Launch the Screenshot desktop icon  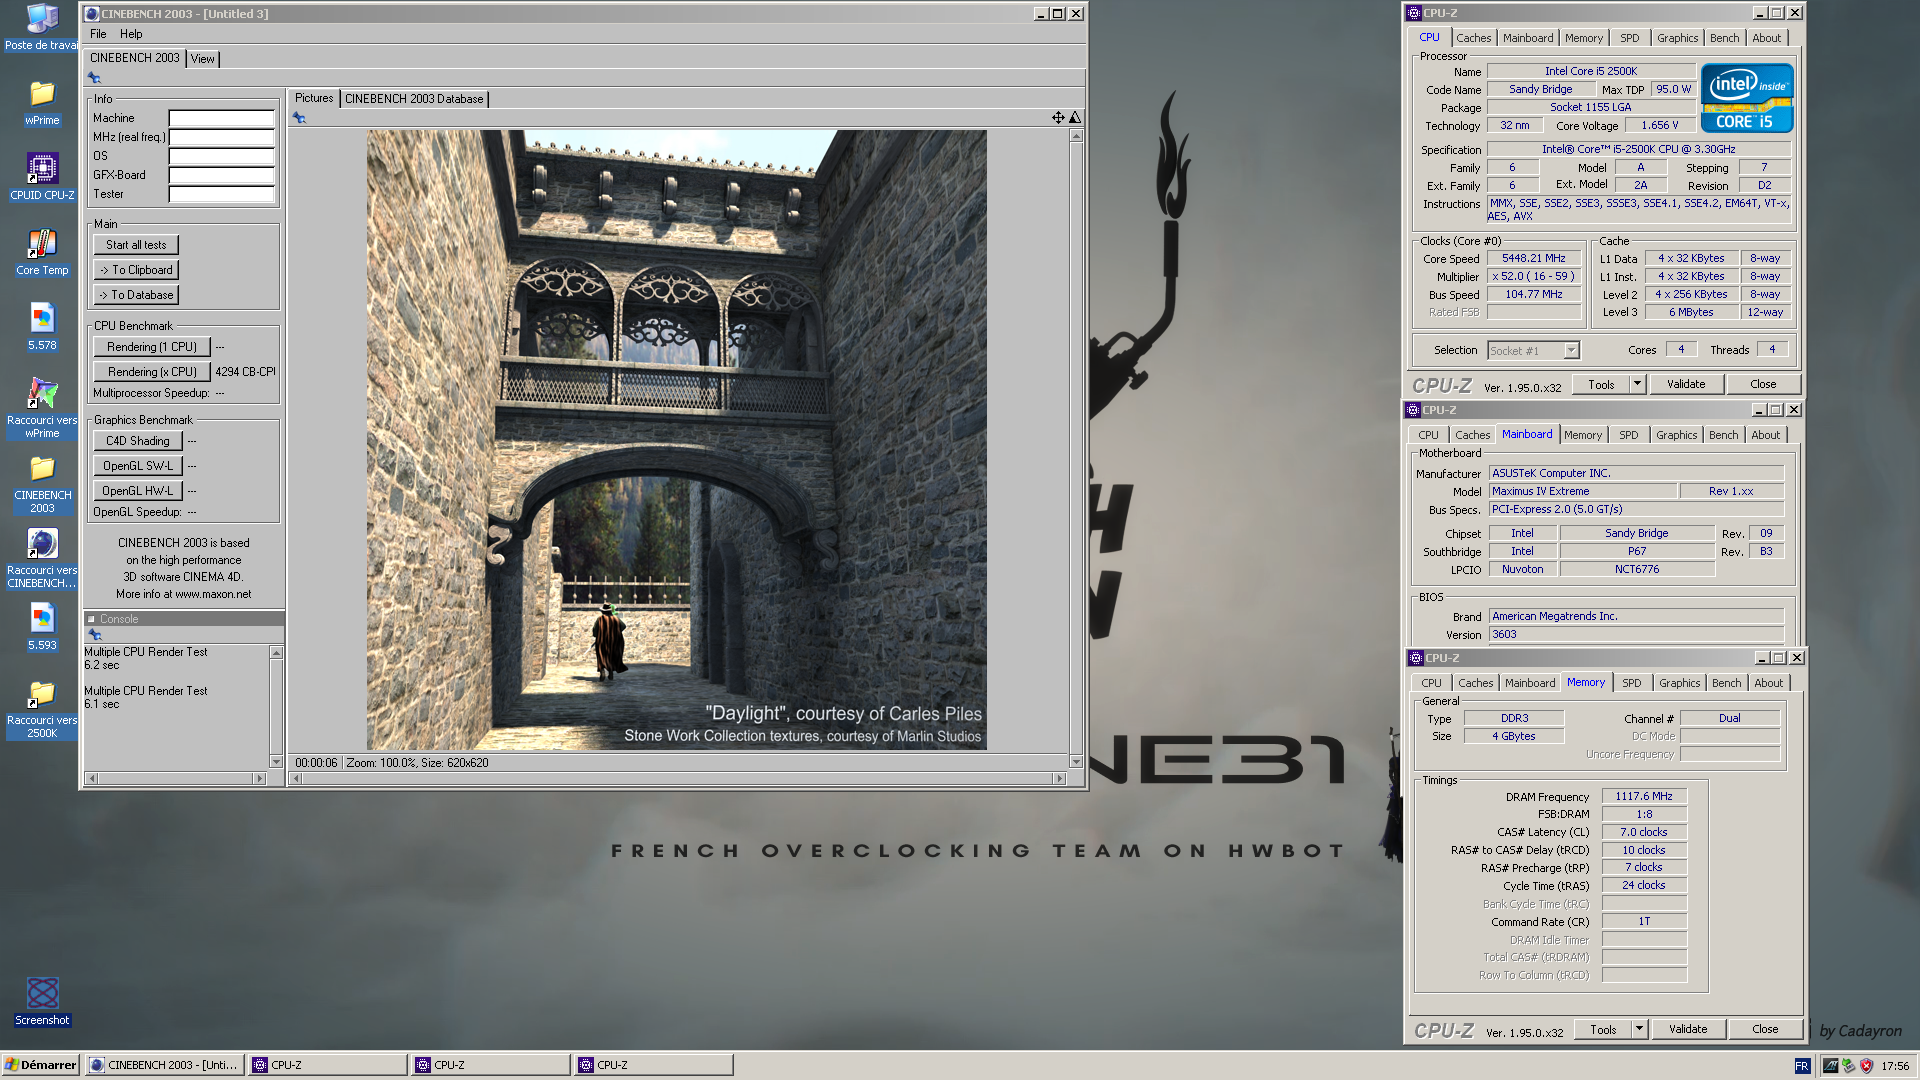(x=42, y=1002)
